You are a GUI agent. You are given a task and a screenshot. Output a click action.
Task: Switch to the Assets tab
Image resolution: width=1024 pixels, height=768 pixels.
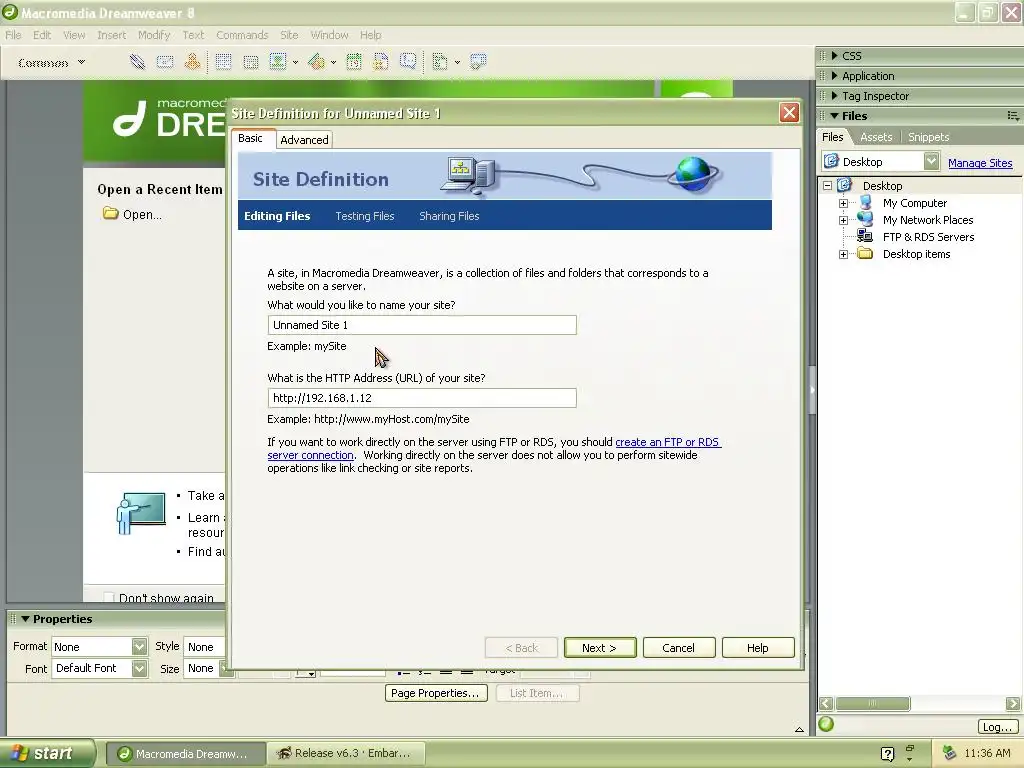tap(876, 137)
